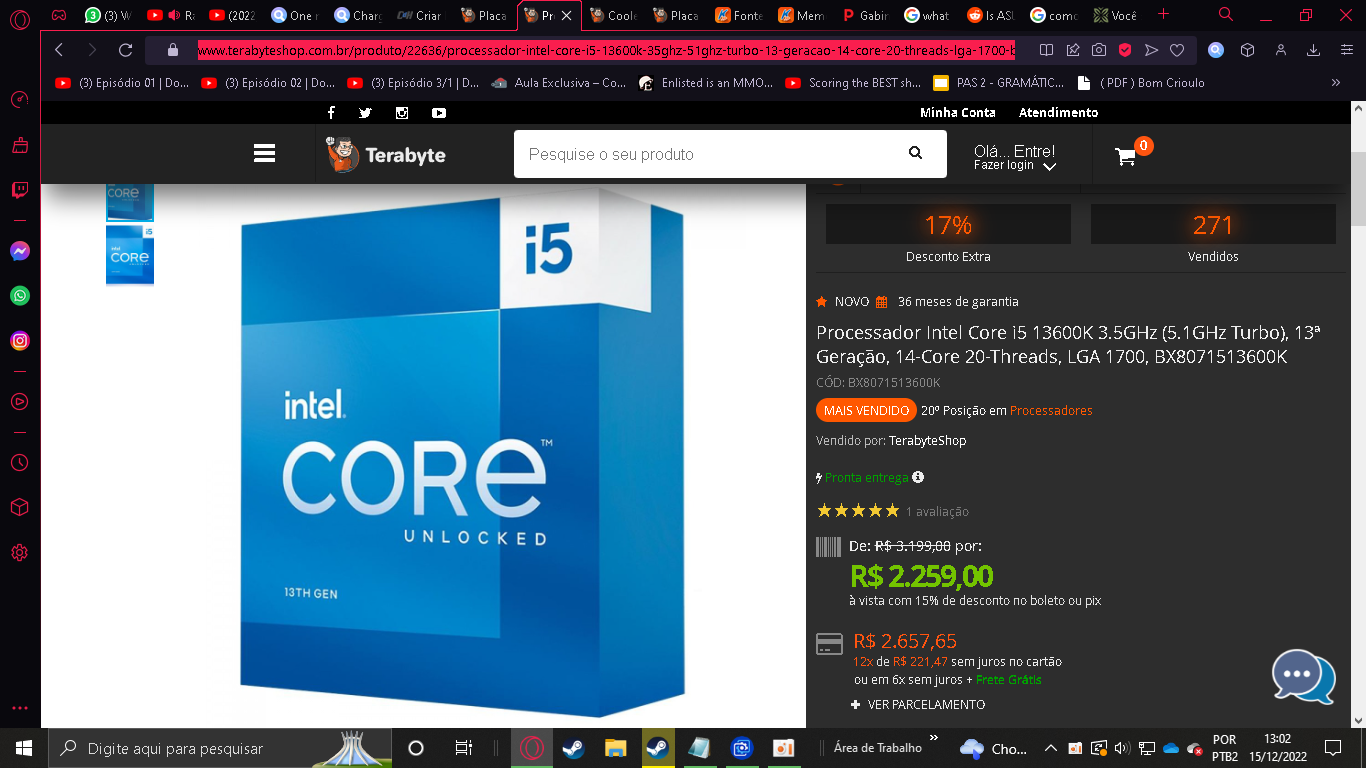
Task: Add page to bookmarks heart icon
Action: point(1177,50)
